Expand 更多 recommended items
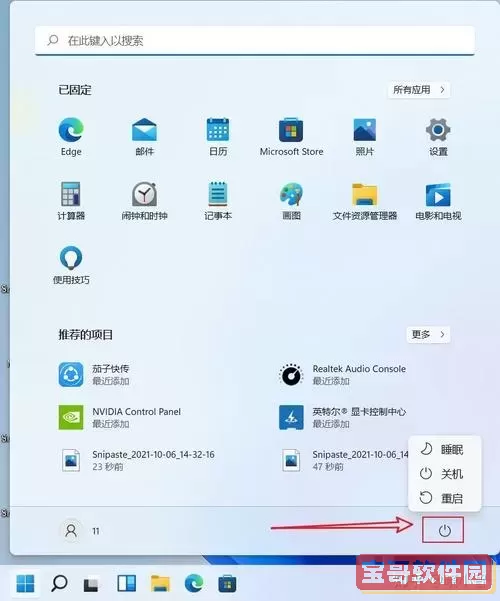 click(x=428, y=335)
